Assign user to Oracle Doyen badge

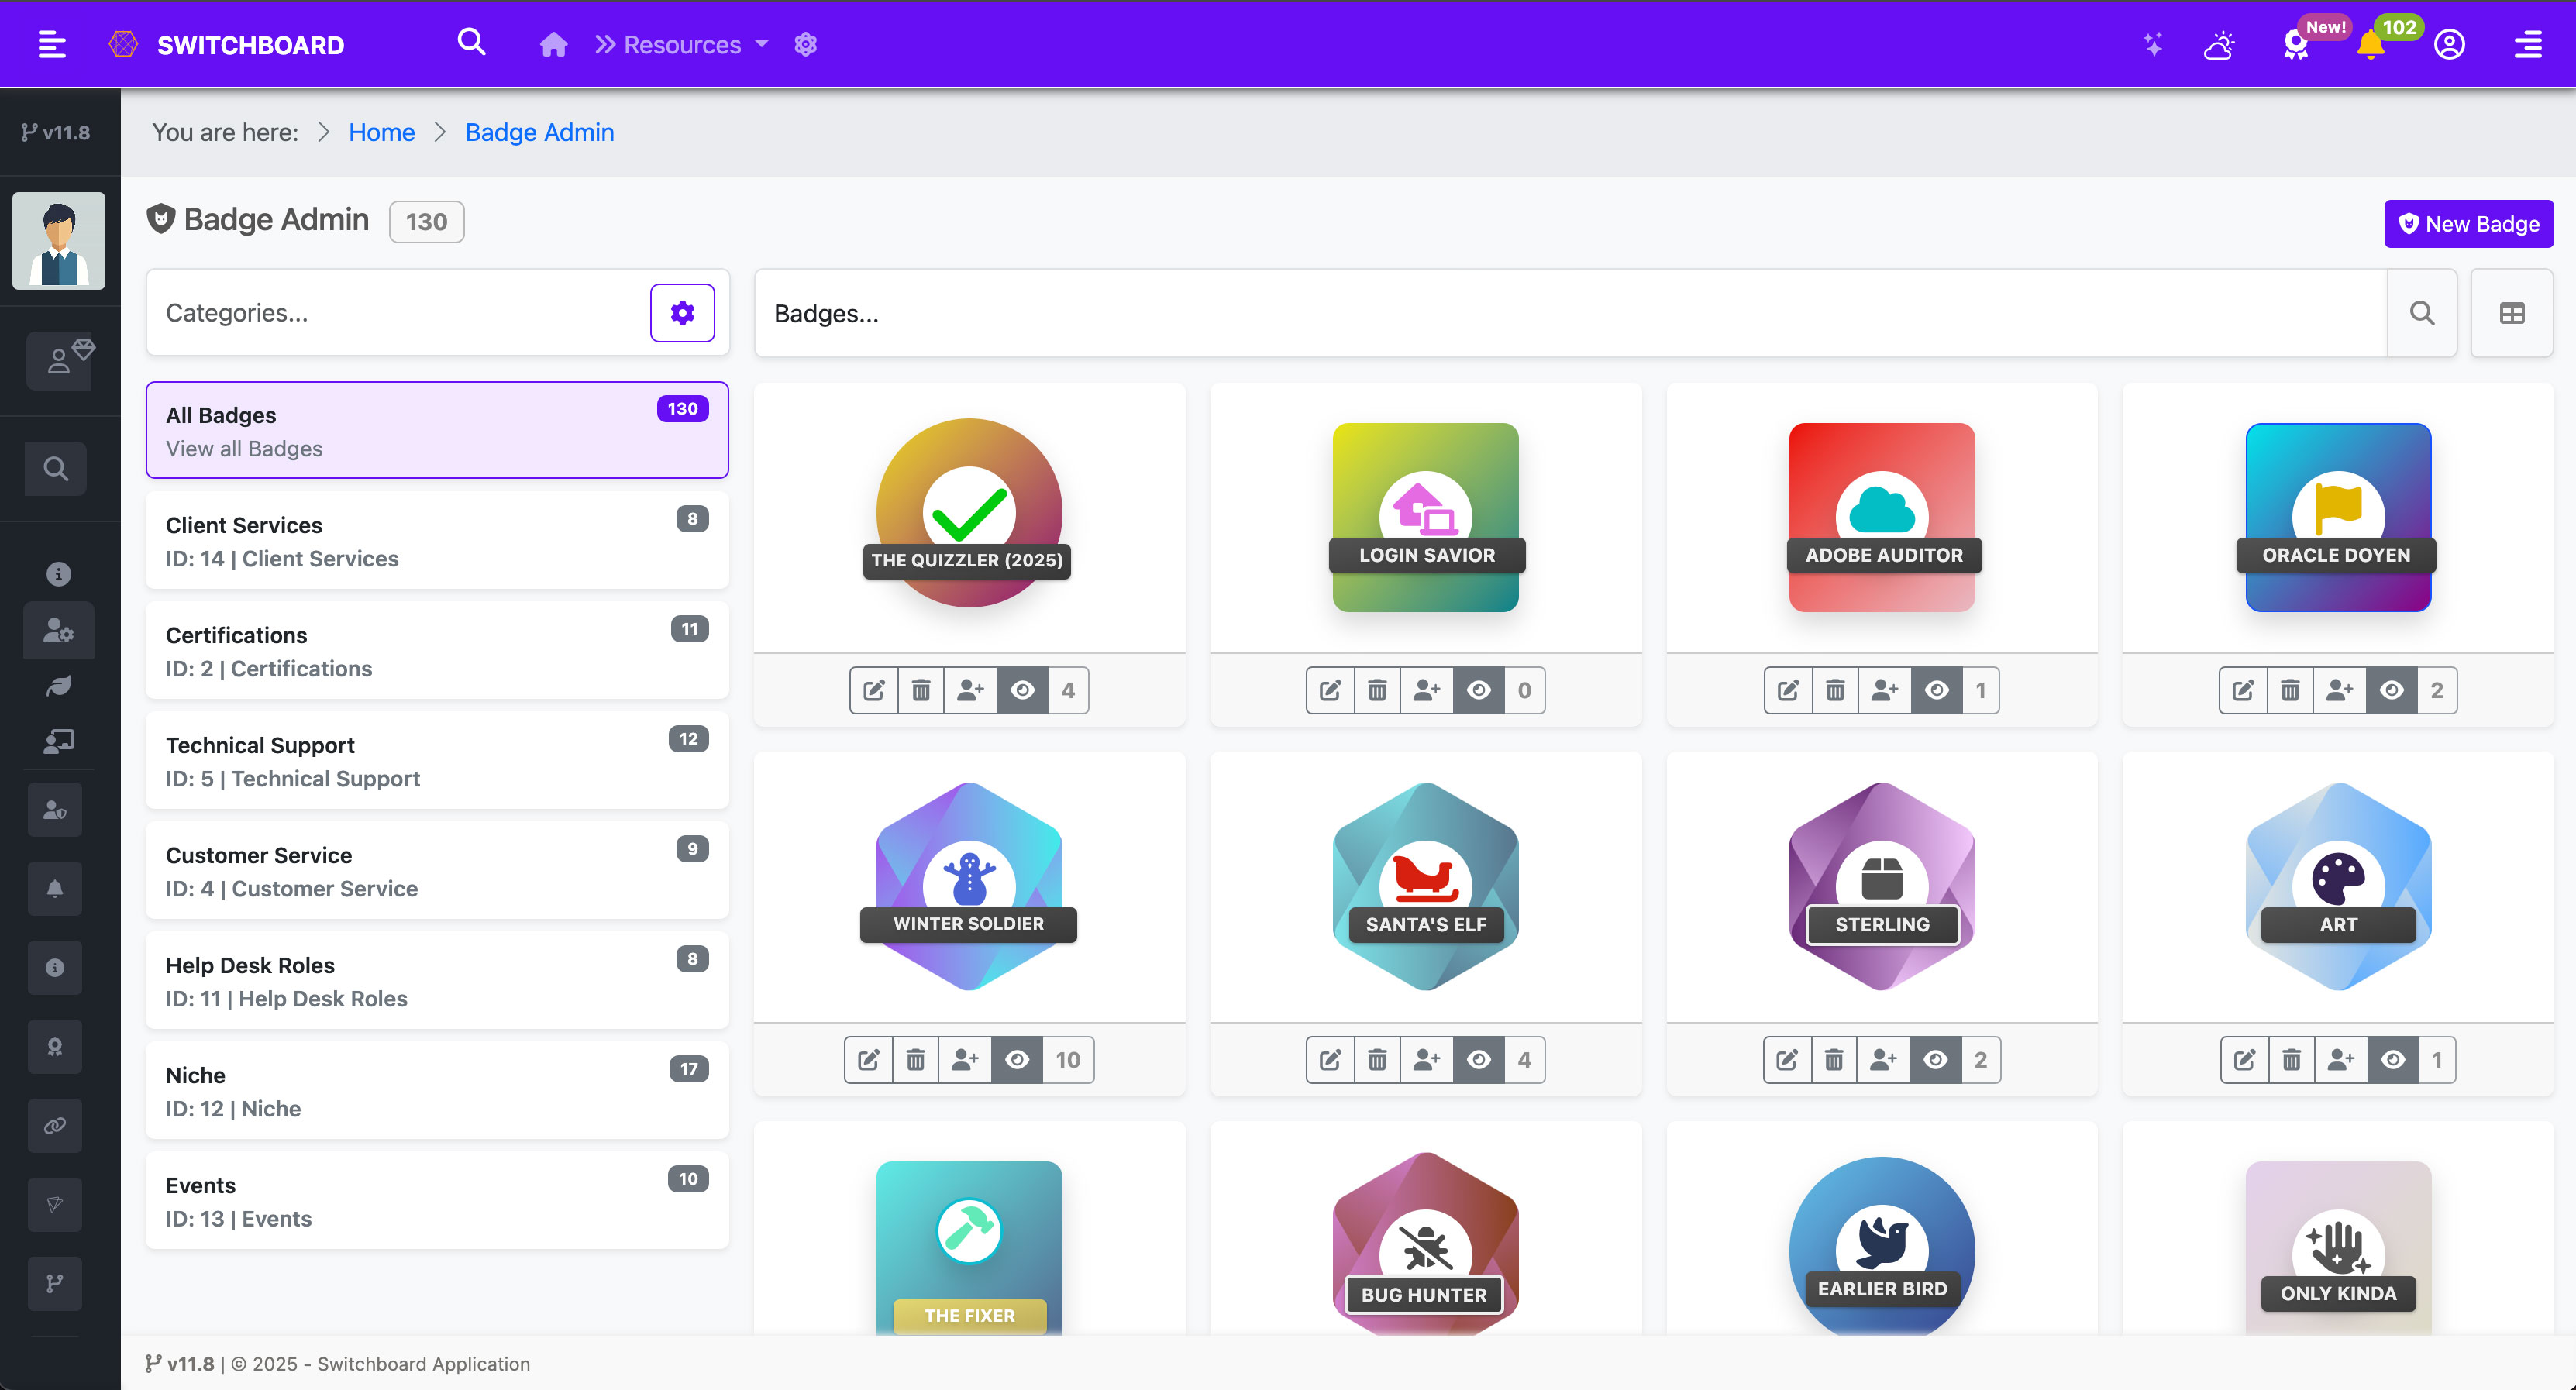[x=2339, y=690]
